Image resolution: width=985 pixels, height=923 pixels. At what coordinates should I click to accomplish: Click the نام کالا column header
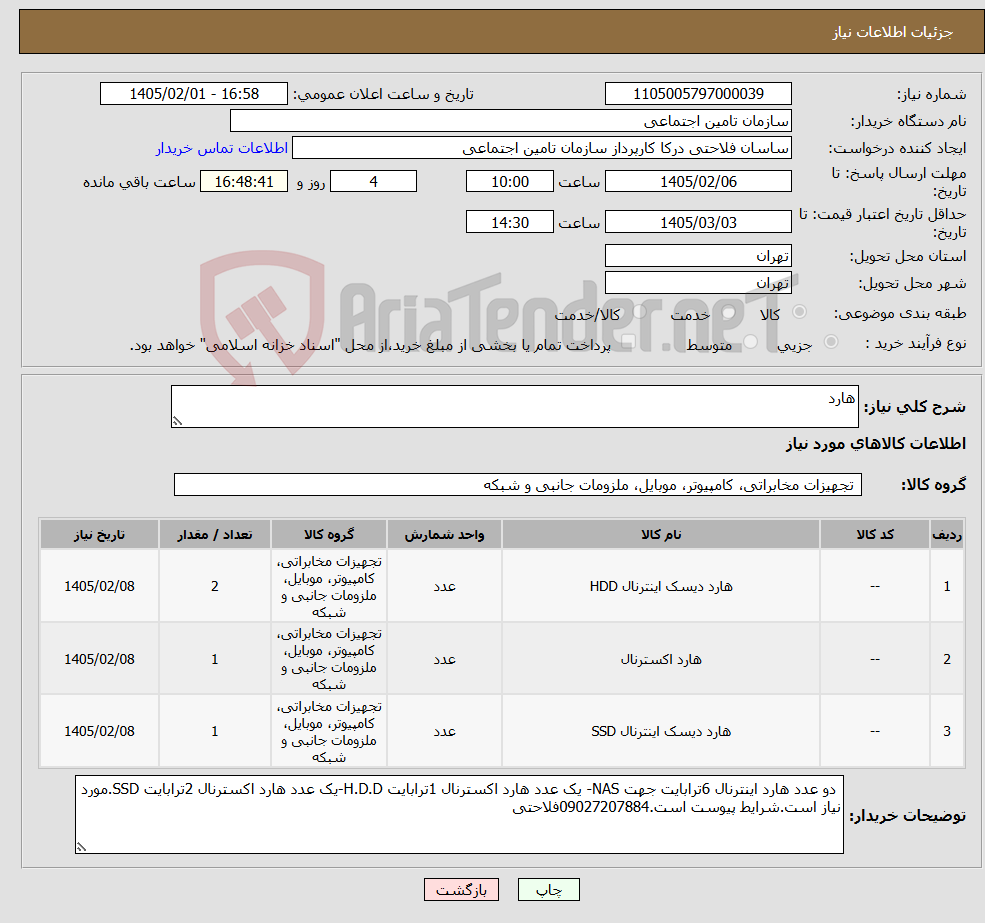661,534
